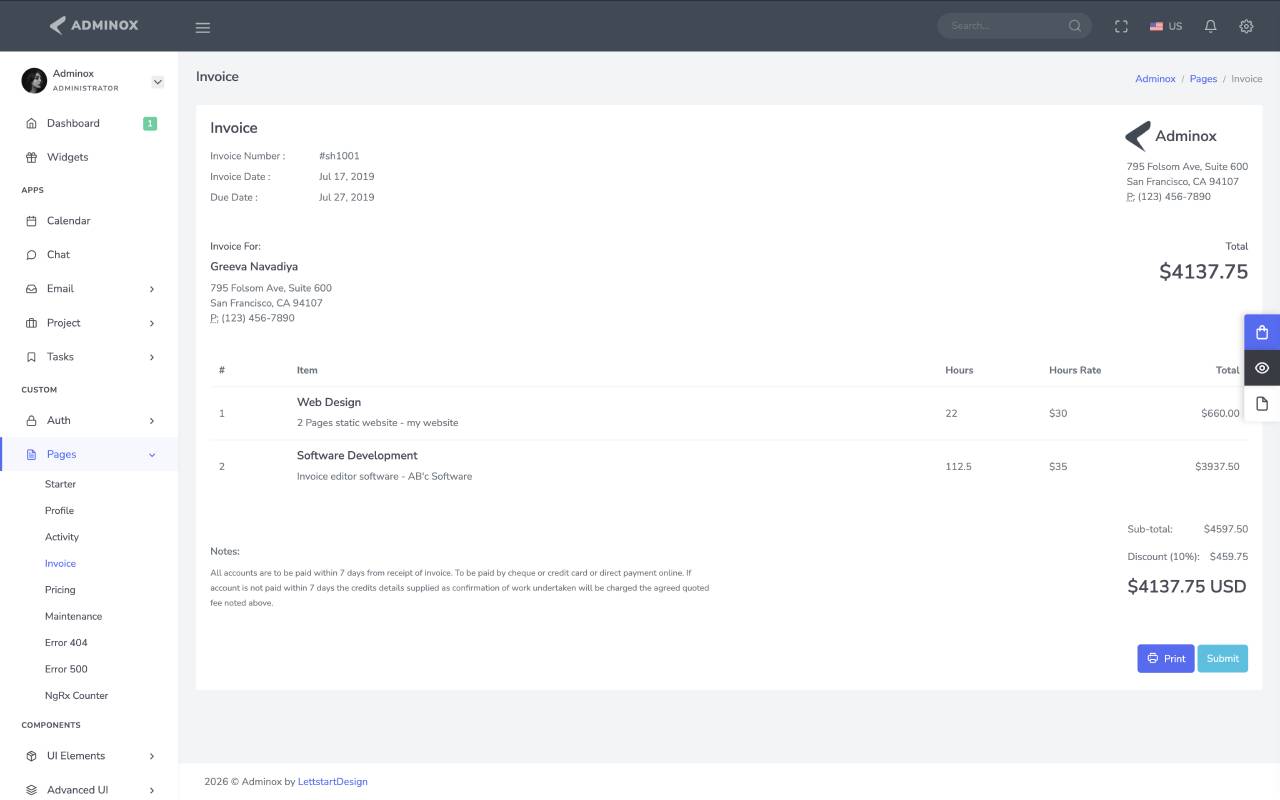Screen dimensions: 1280x800
Task: Click the Advanced UI layers icon
Action: coord(31,790)
